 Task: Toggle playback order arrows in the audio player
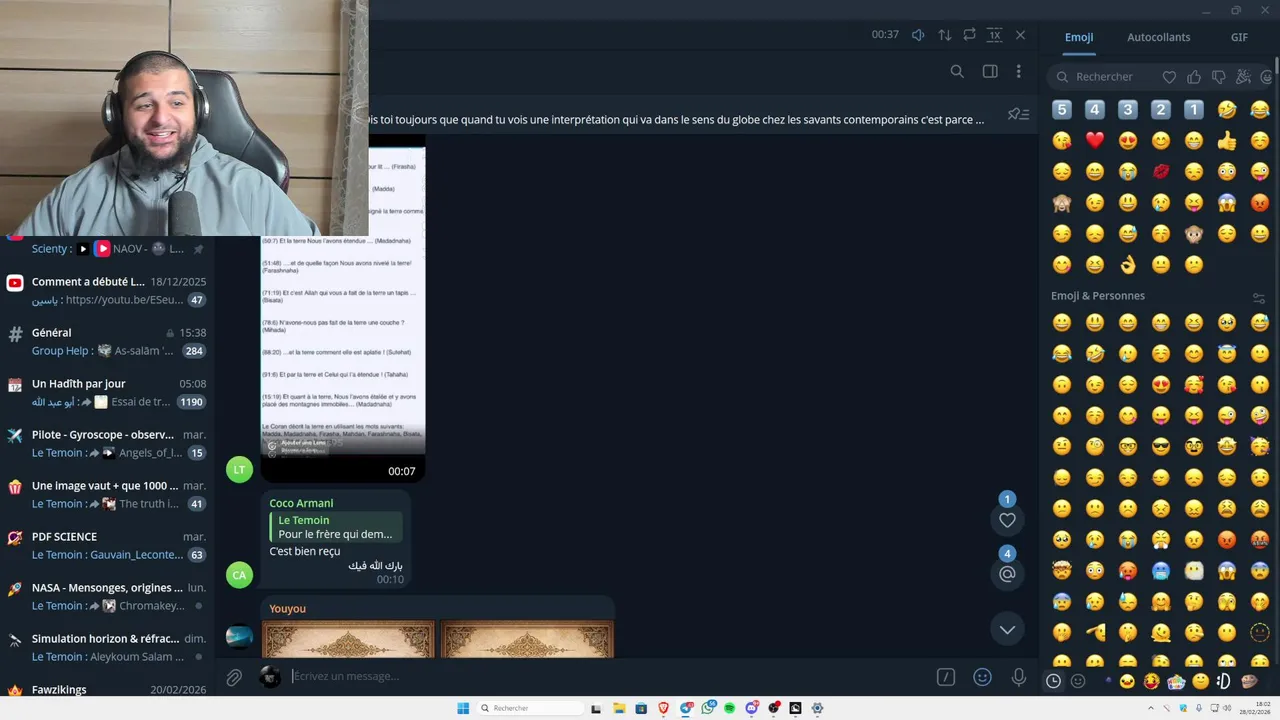pyautogui.click(x=944, y=35)
